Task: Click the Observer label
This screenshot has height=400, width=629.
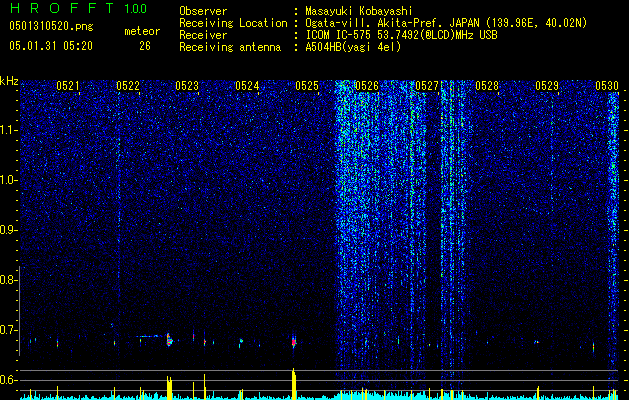Action: point(203,11)
